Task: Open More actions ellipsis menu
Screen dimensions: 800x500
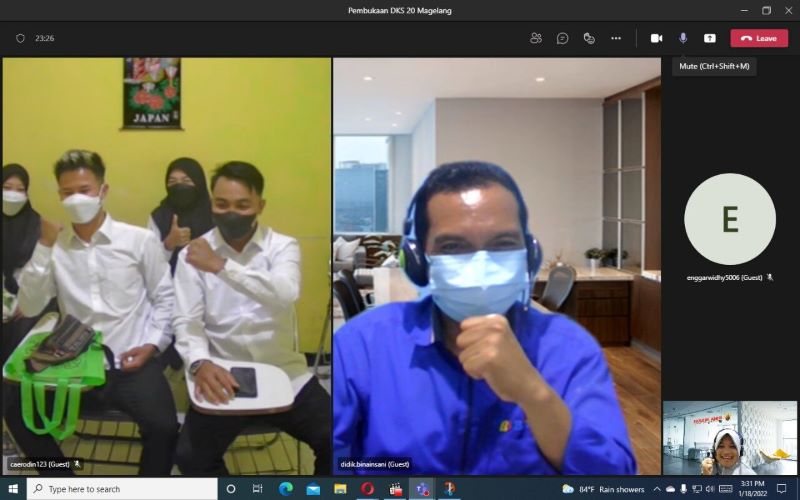Action: coord(616,38)
